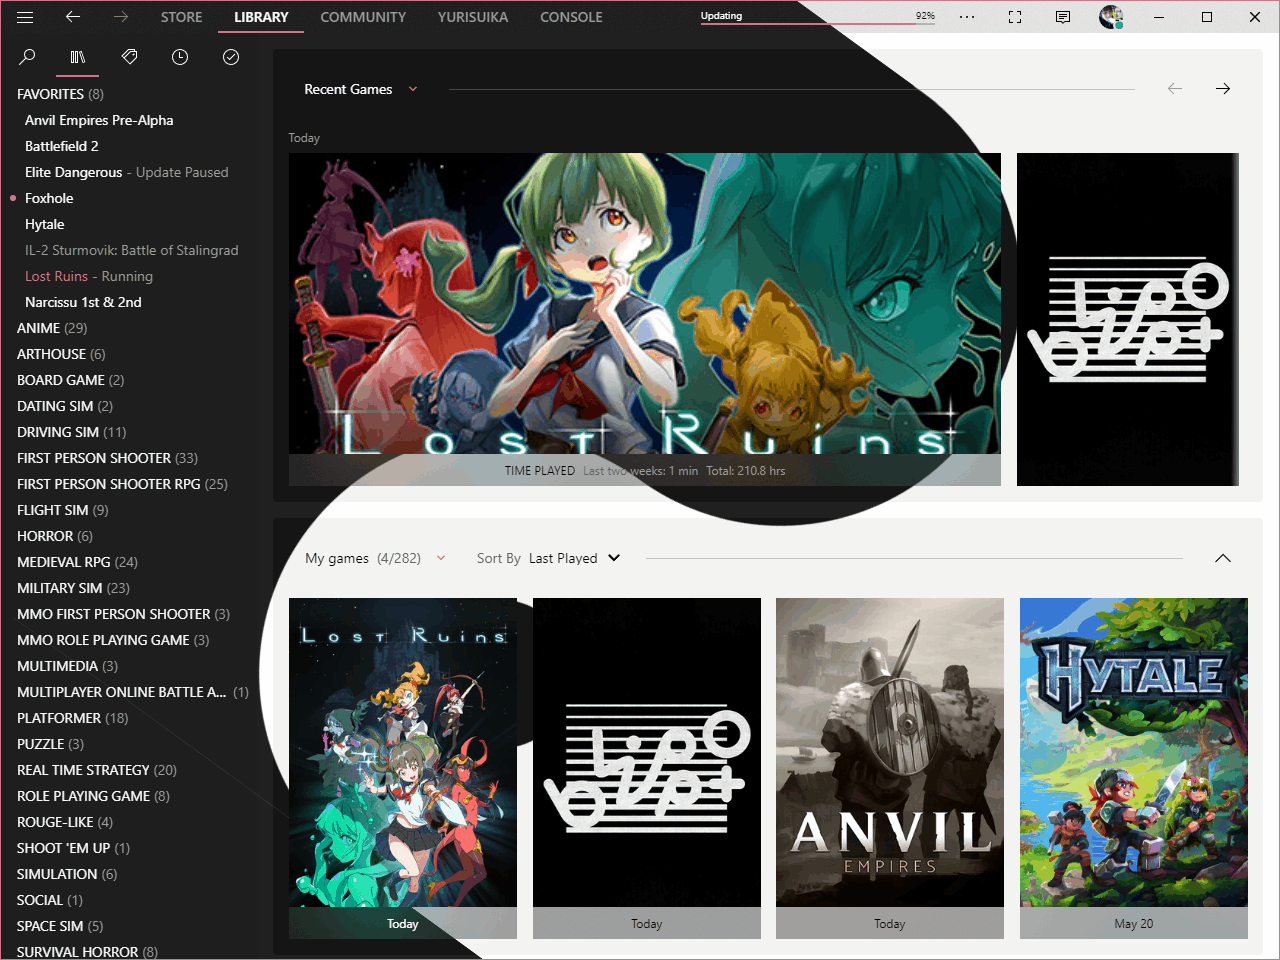Screen dimensions: 1280x960
Task: Expand the ARTHOUSE category
Action: click(61, 354)
